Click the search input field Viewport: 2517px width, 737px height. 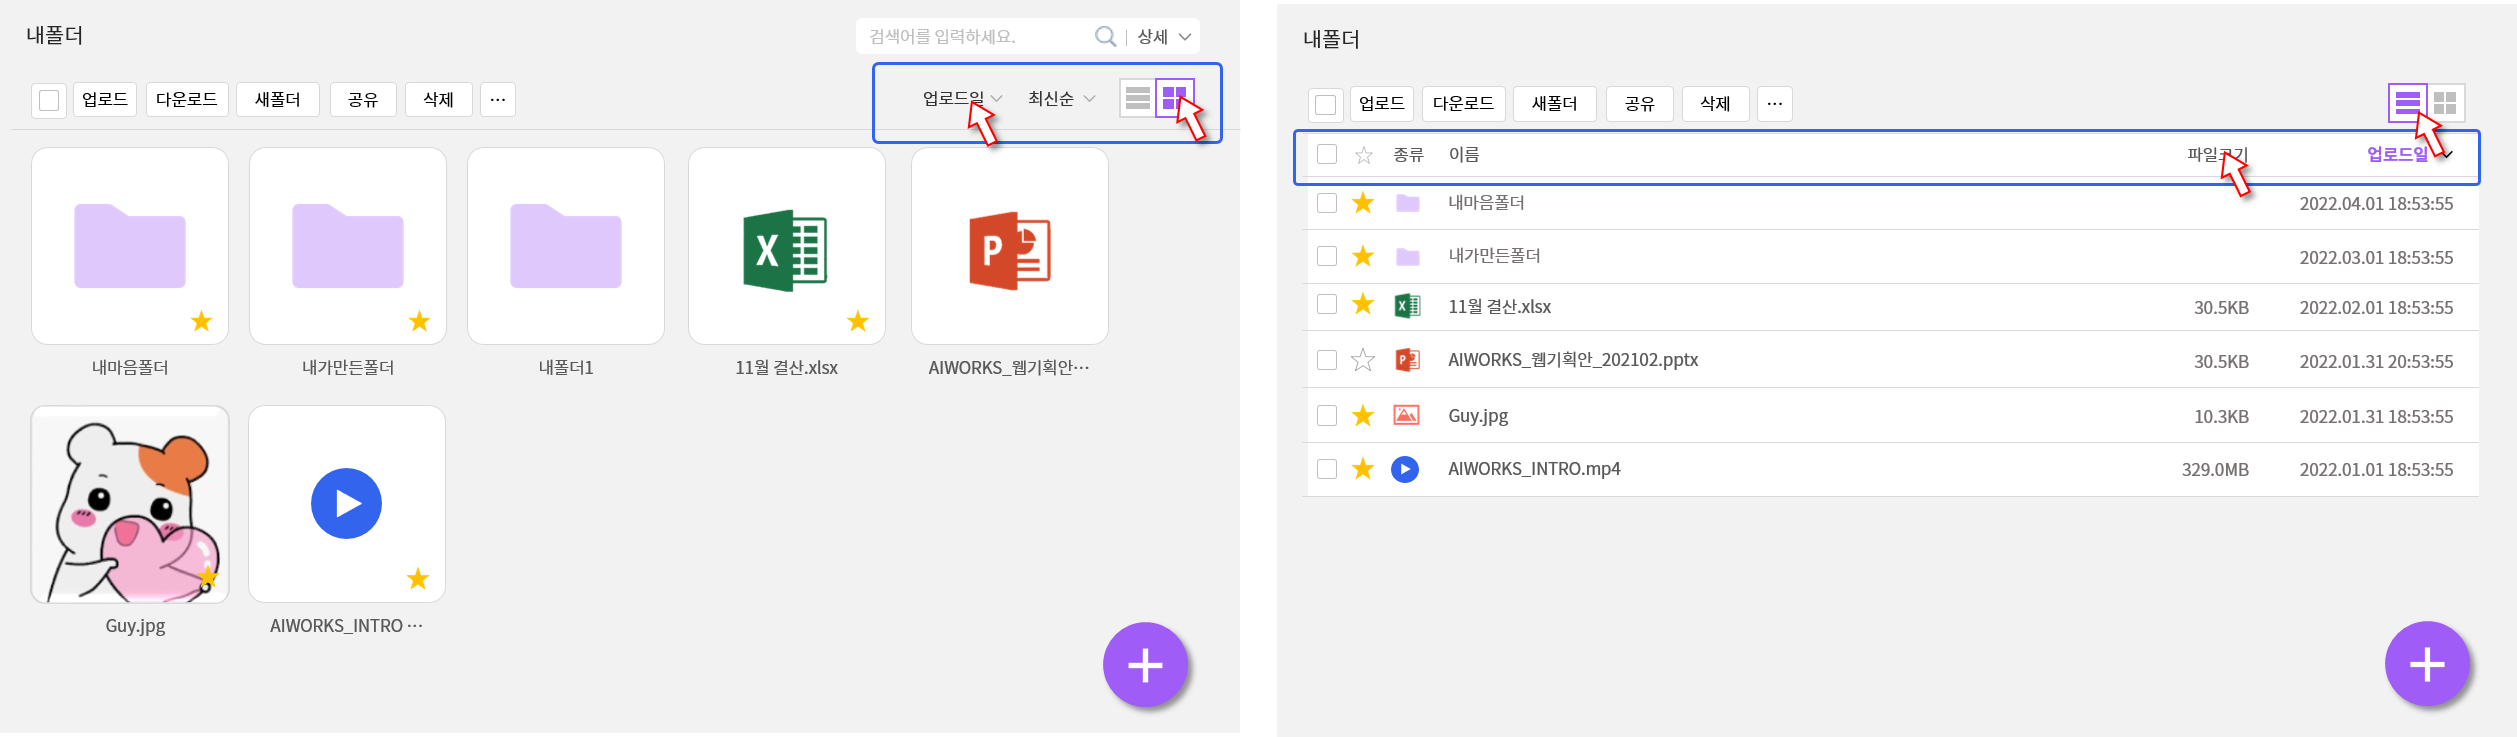pos(975,37)
